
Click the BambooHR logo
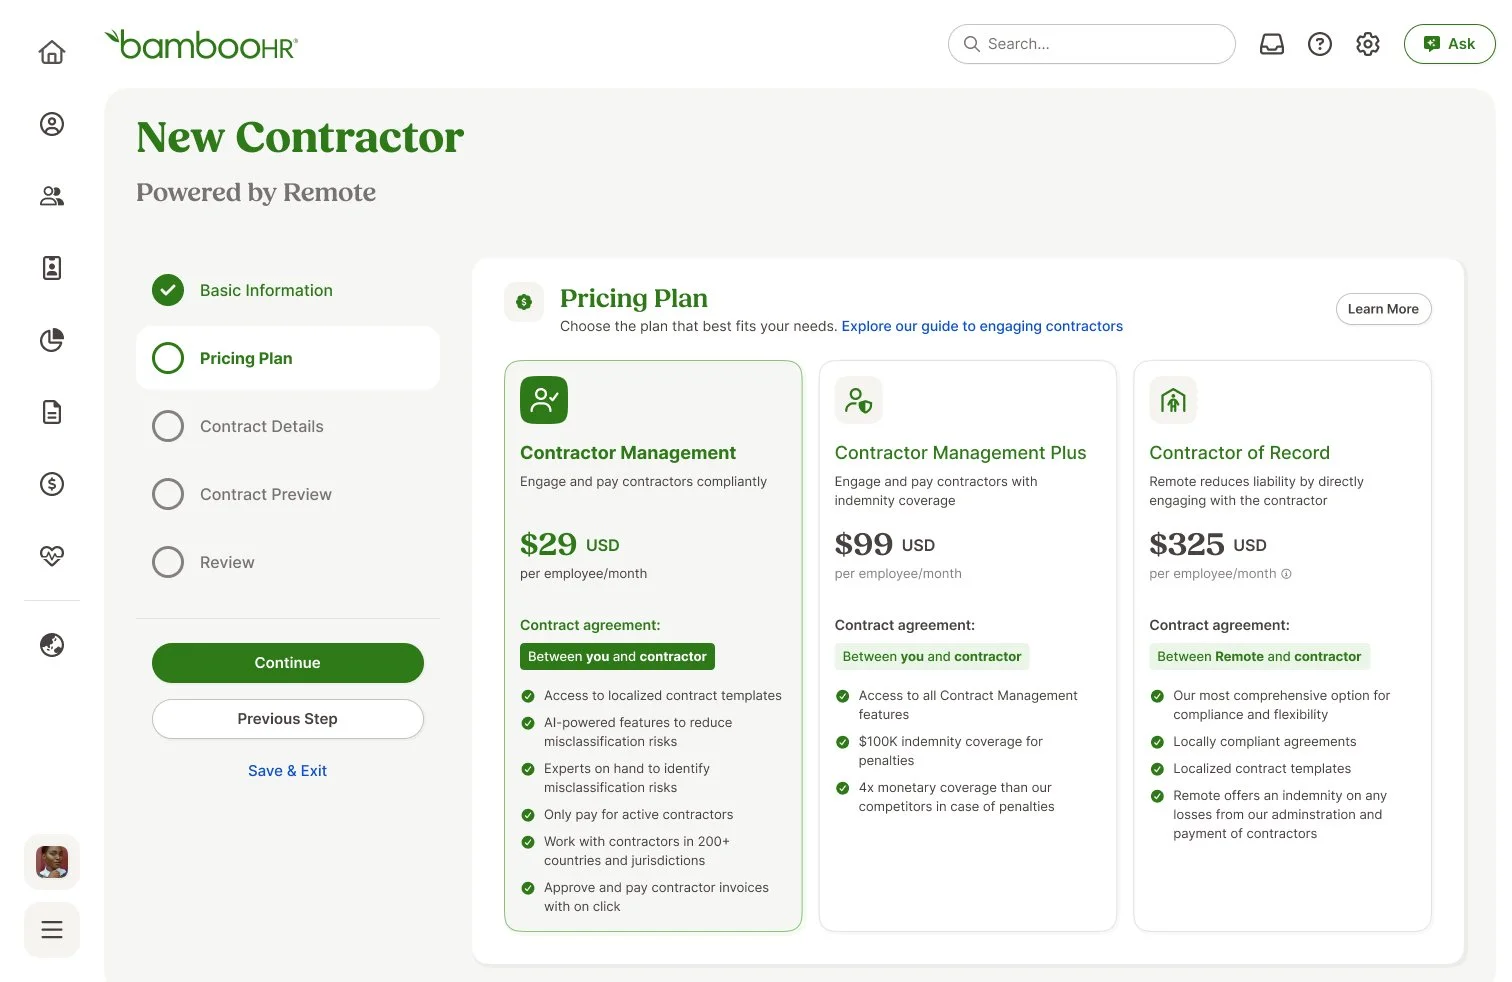point(201,44)
